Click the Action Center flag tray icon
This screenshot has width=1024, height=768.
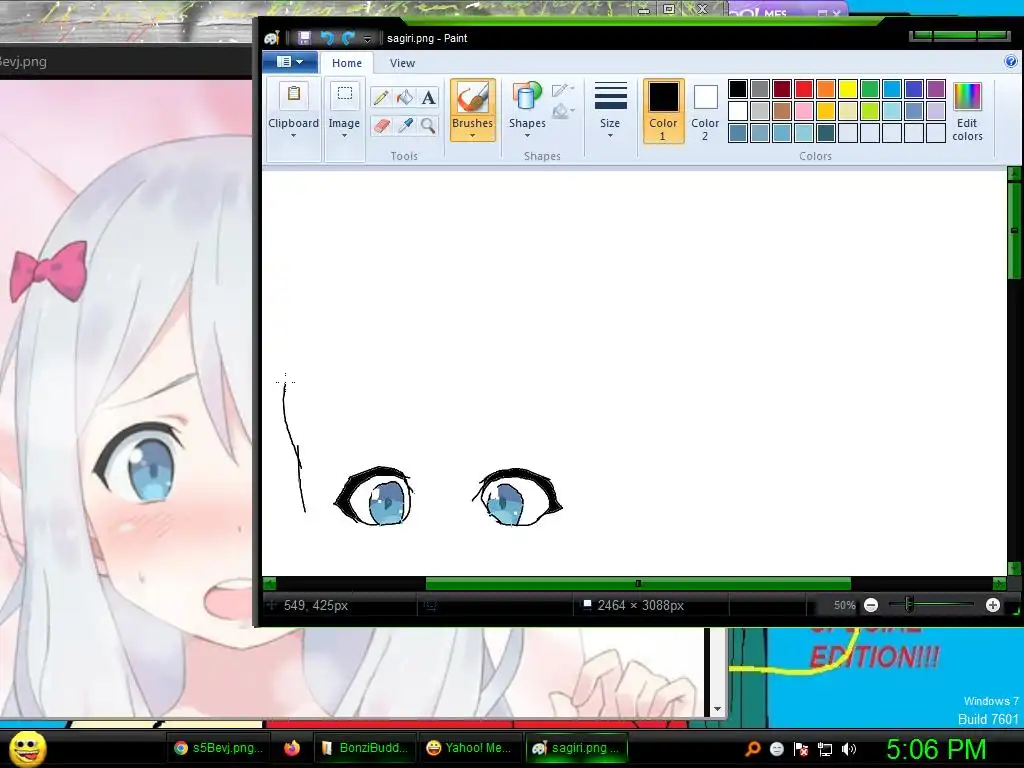(x=801, y=749)
